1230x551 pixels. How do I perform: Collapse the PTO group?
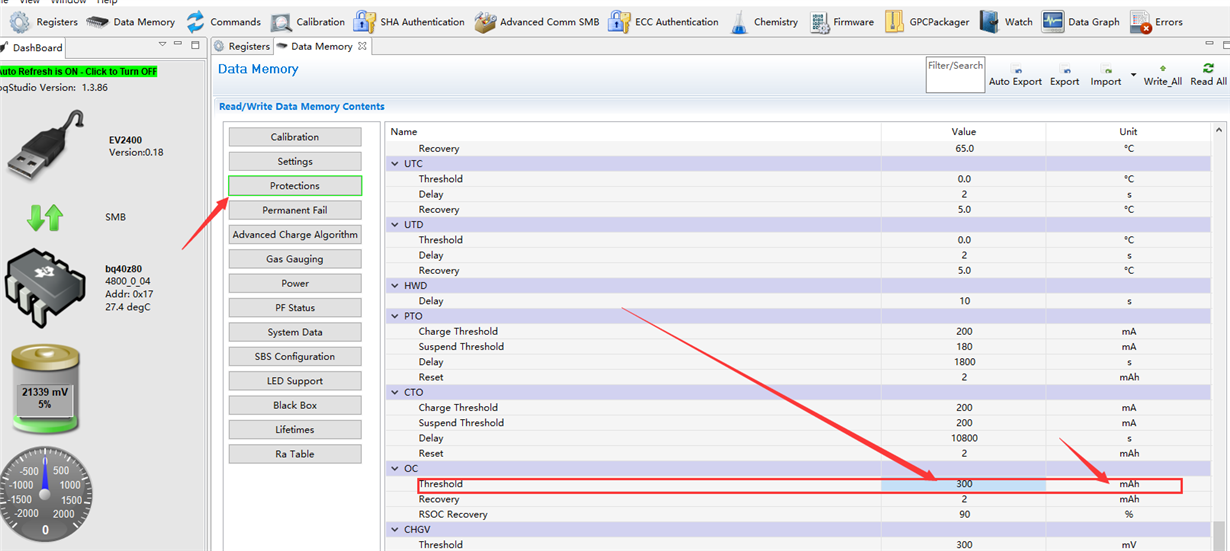tap(394, 316)
